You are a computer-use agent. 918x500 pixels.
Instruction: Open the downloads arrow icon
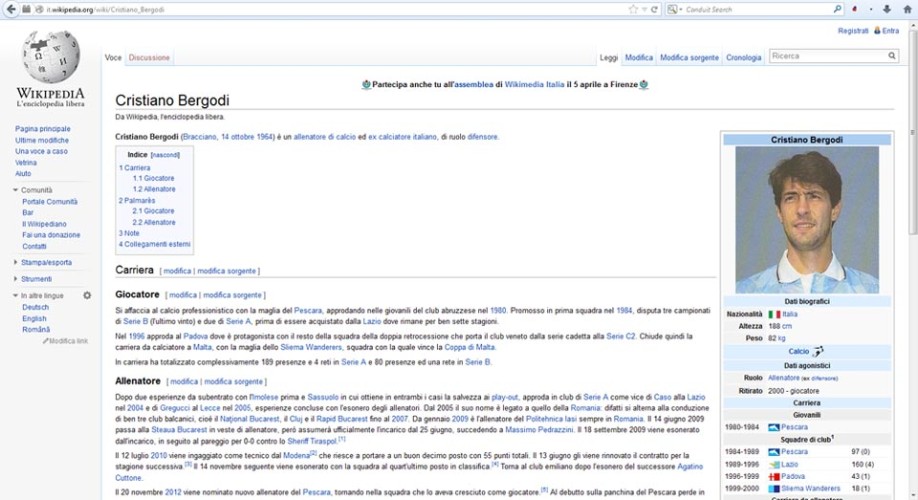pos(887,9)
